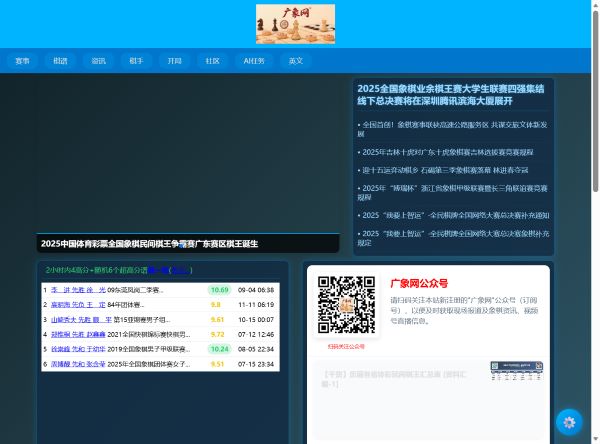Open the 2025年 浙江省象棋甲级联赛 news item
The image size is (600, 444).
click(453, 193)
